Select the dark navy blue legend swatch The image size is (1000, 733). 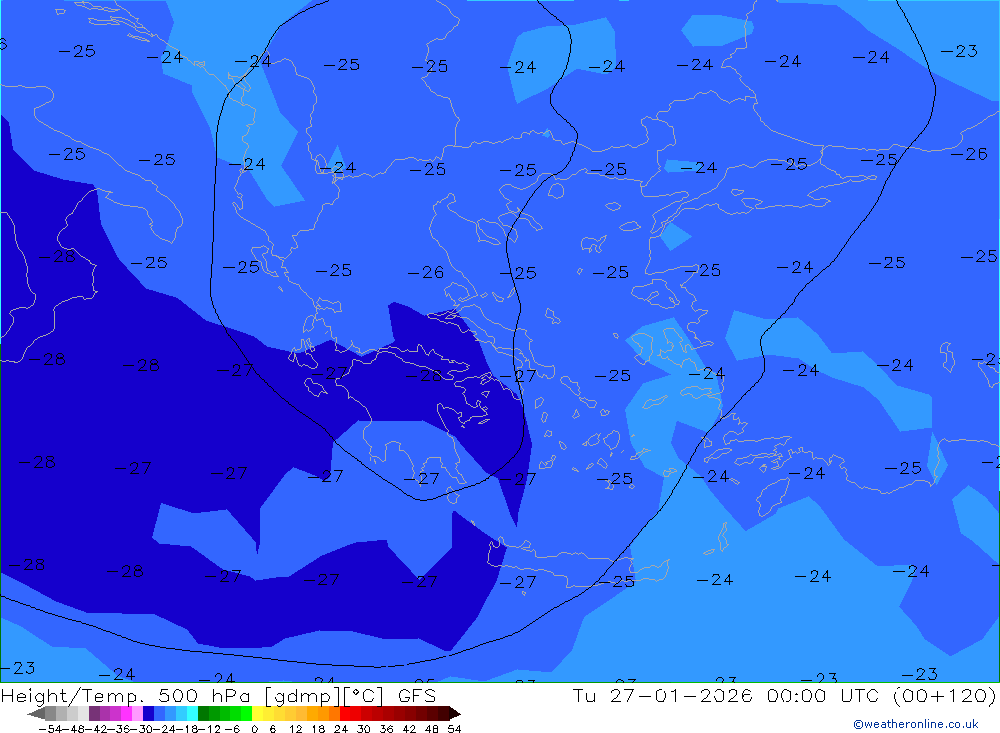(x=148, y=713)
